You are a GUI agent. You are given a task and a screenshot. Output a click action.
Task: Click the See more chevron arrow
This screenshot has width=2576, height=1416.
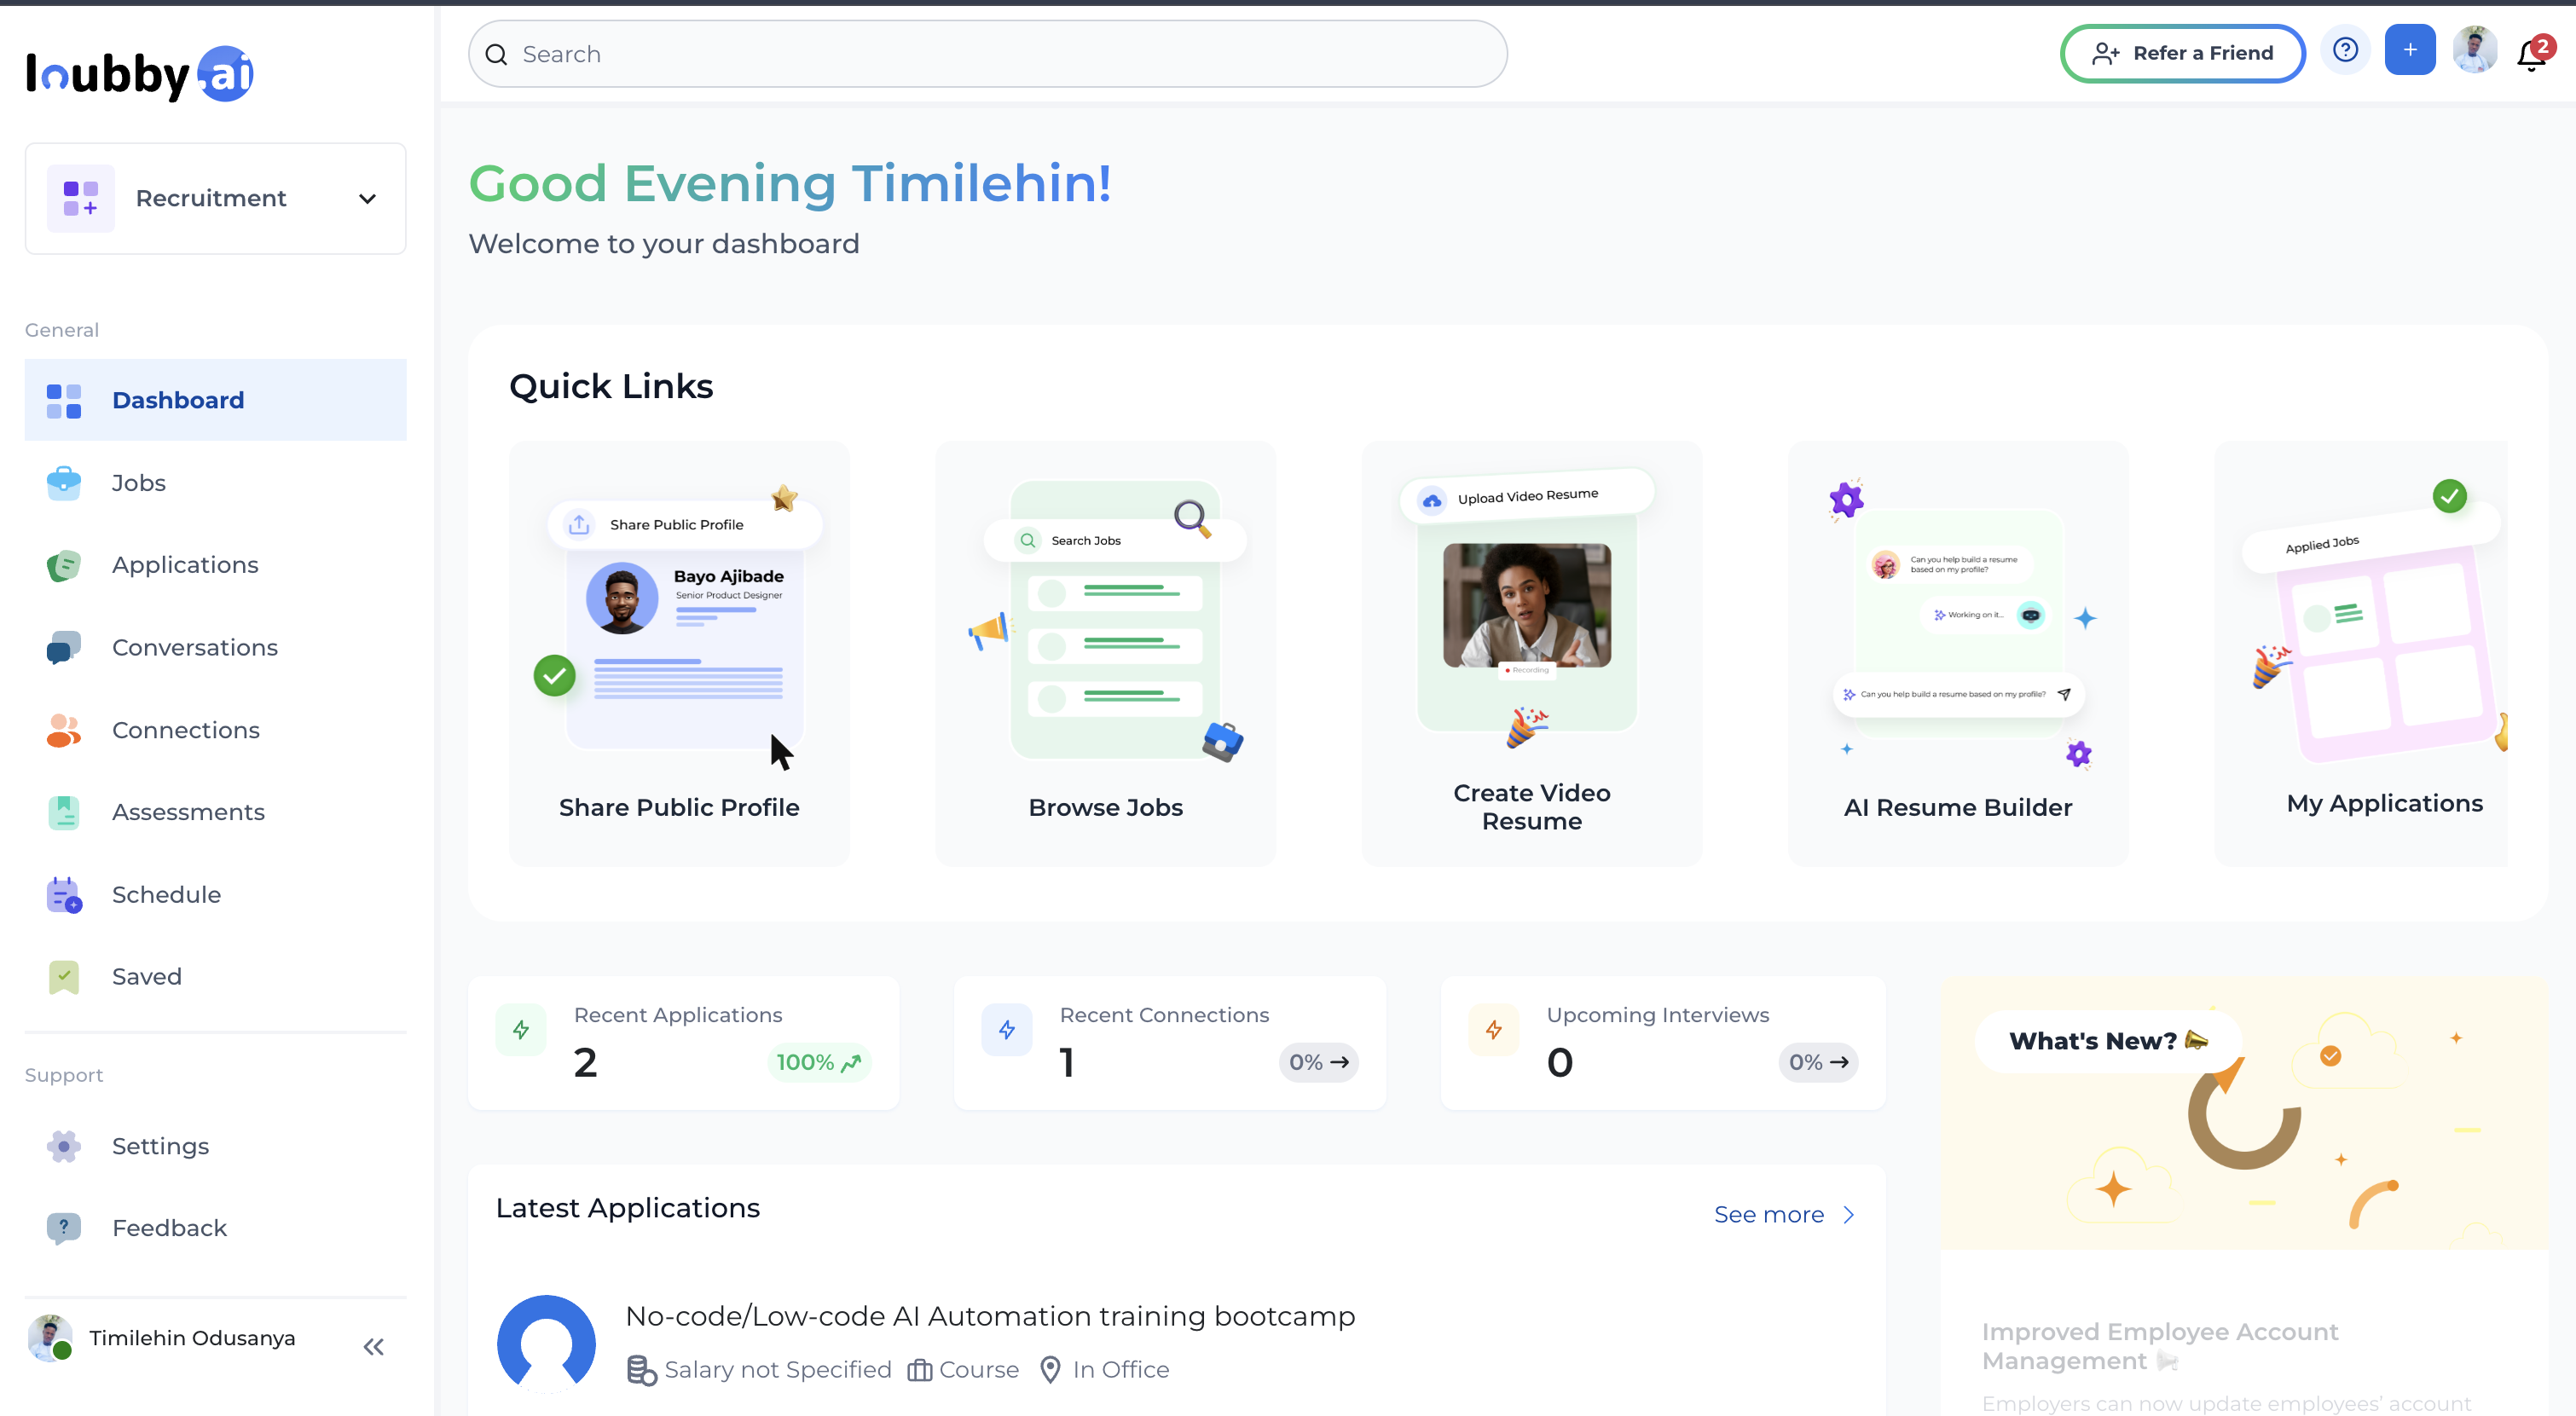point(1849,1215)
